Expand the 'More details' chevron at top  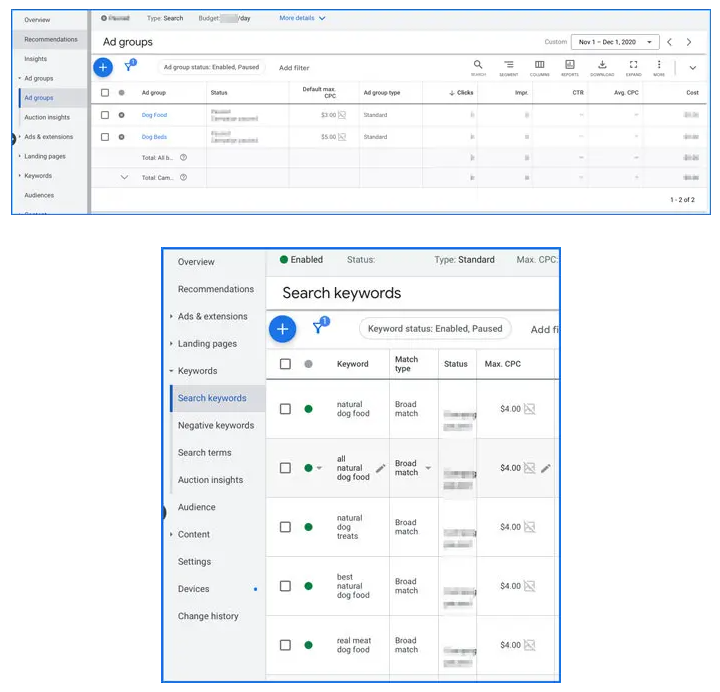coord(321,18)
